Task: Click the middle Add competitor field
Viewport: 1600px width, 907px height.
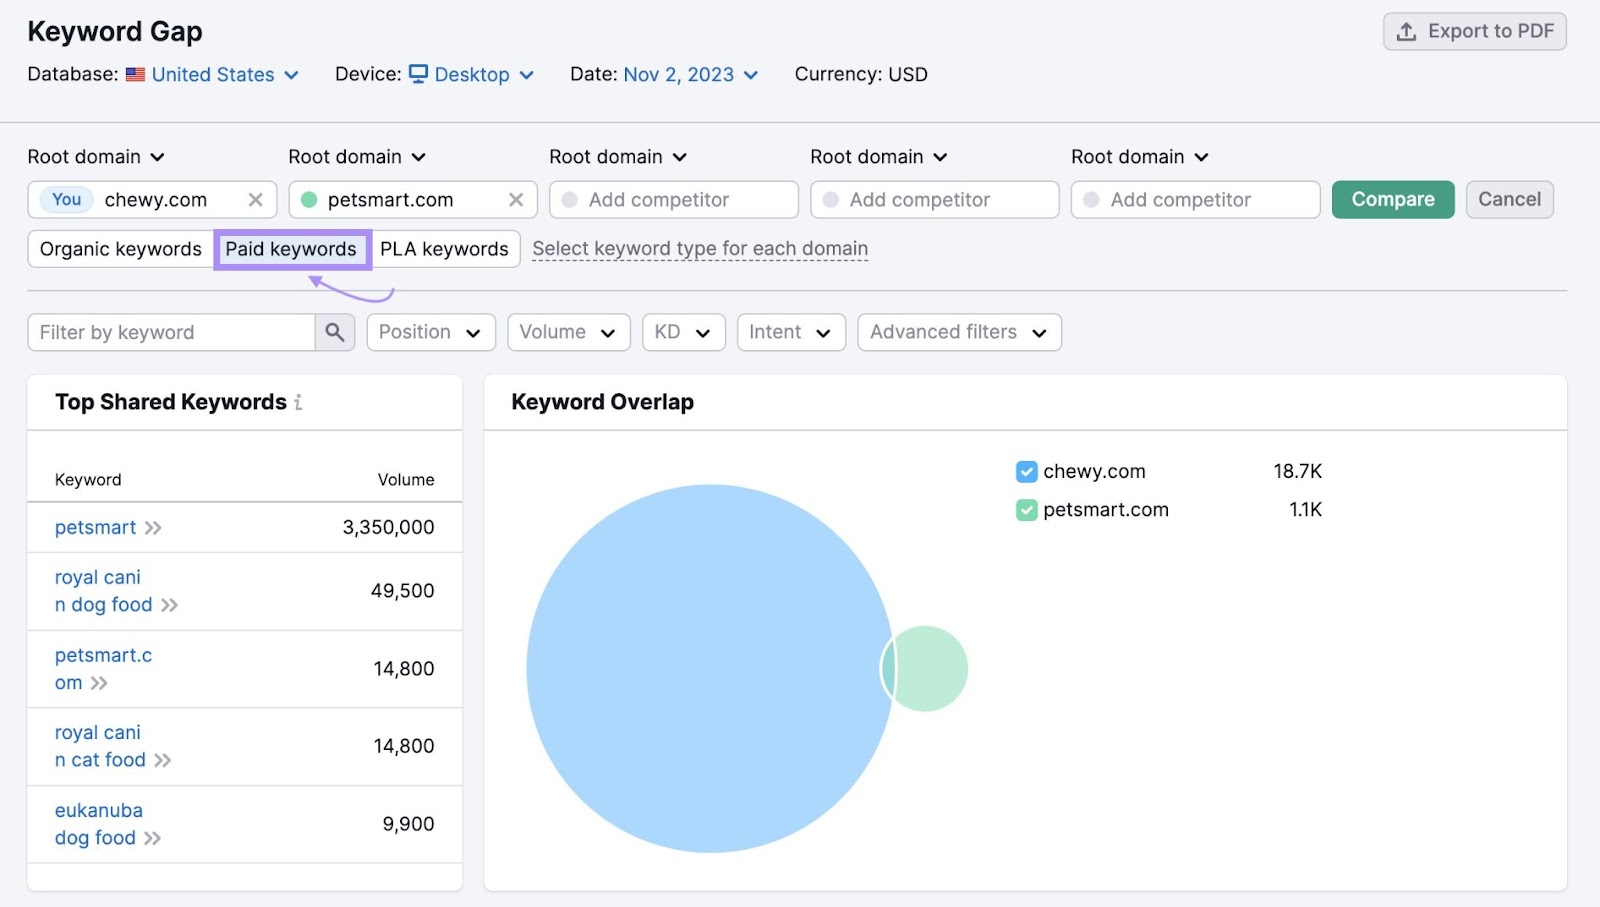Action: 935,200
